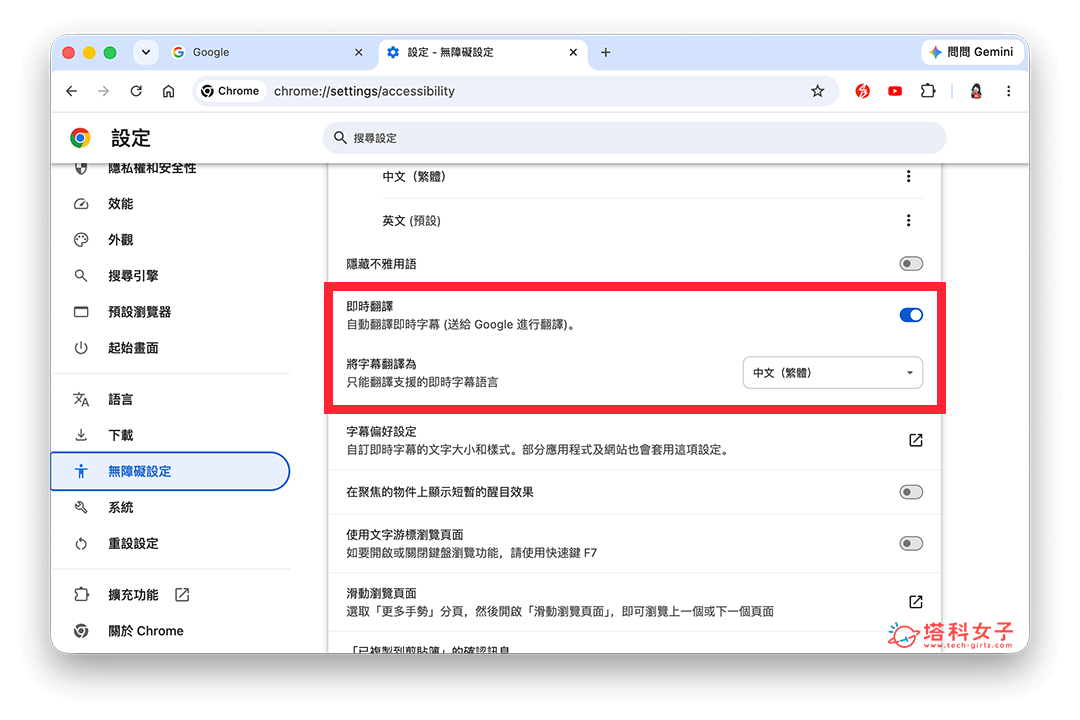
Task: Open the YouTube extension icon
Action: [895, 91]
